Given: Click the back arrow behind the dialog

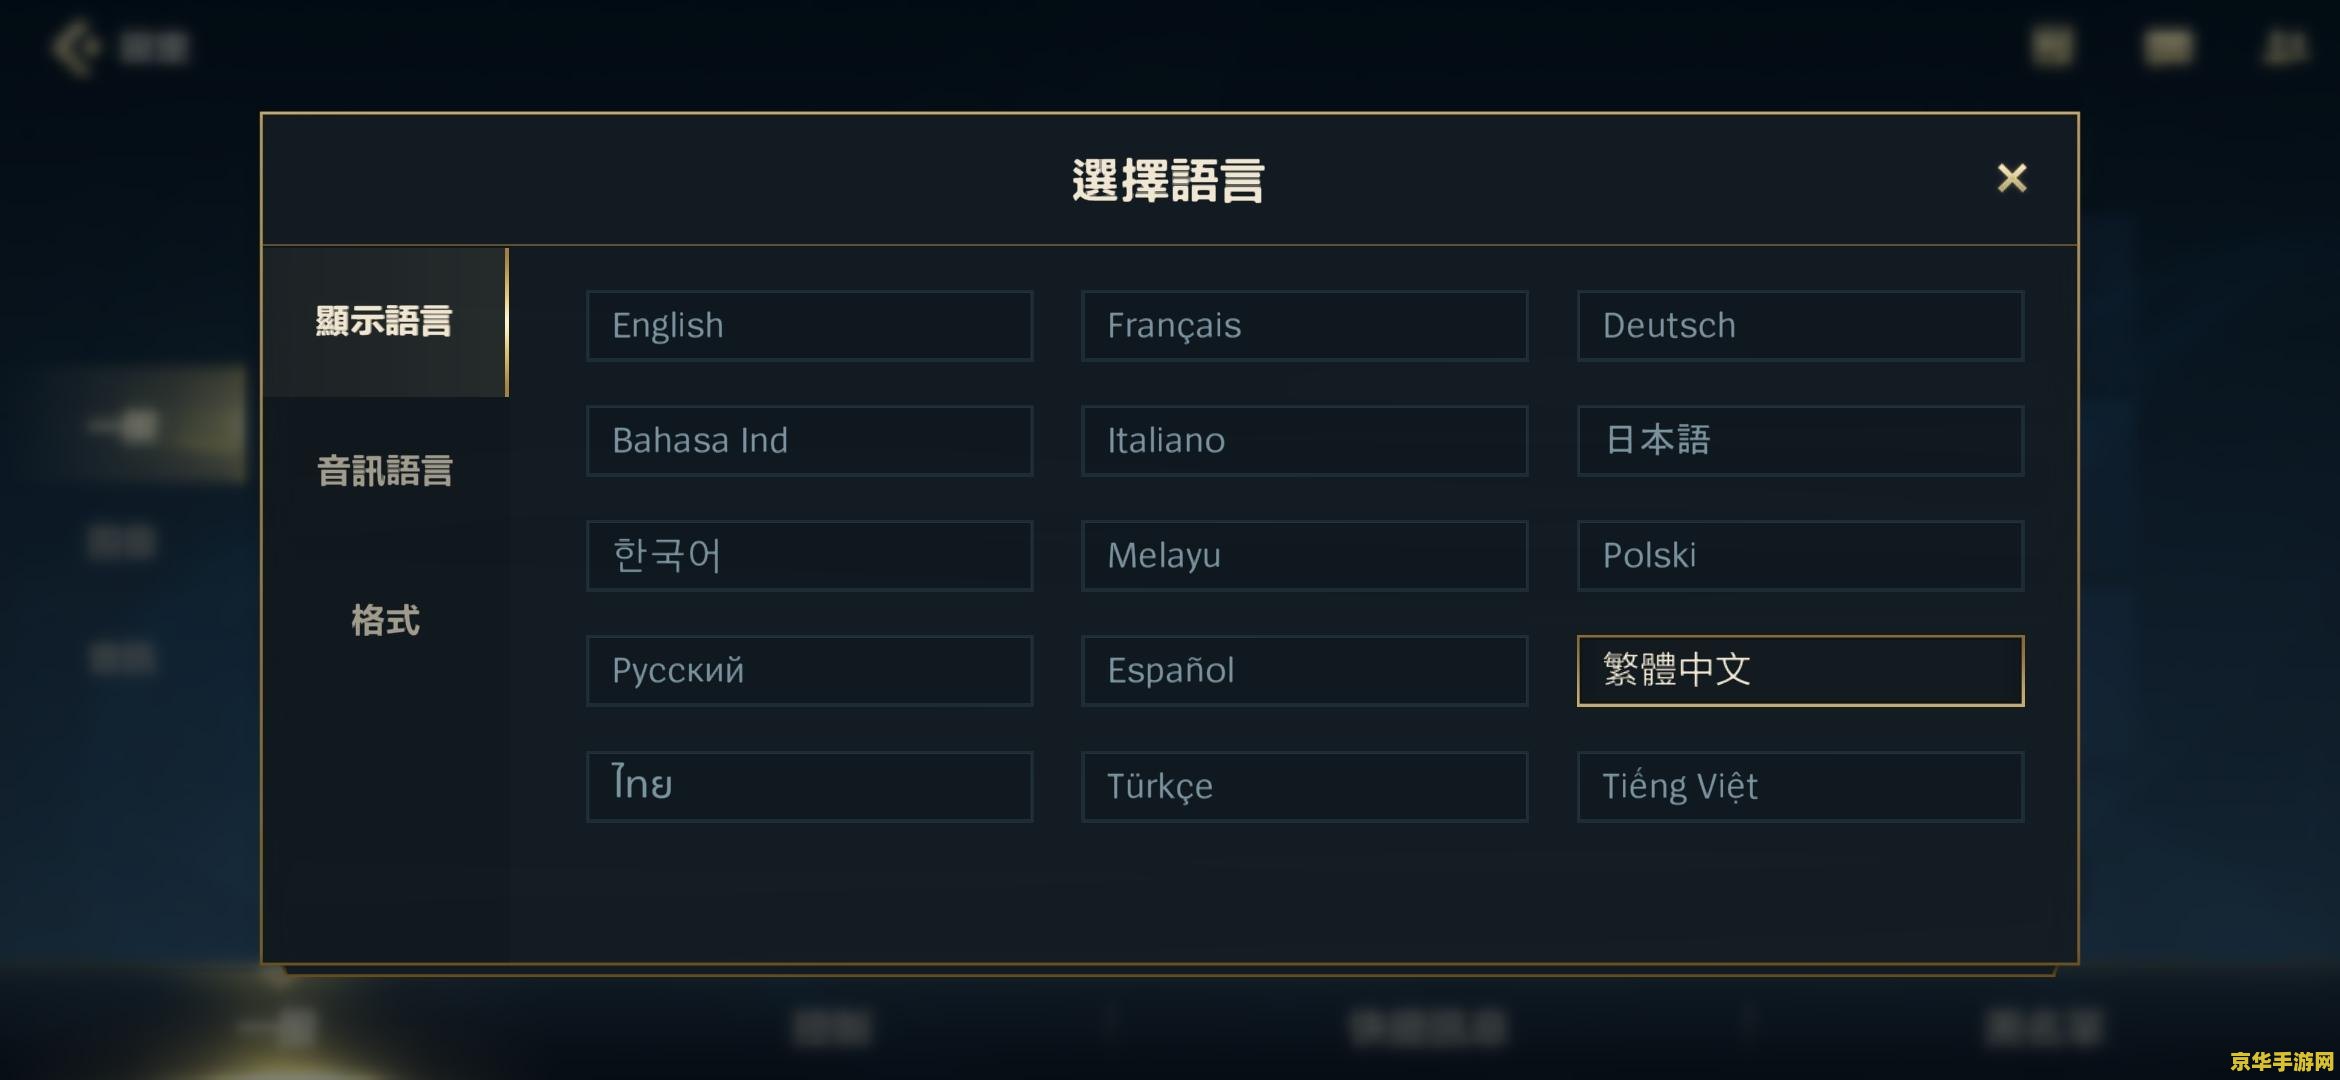Looking at the screenshot, I should click(76, 47).
